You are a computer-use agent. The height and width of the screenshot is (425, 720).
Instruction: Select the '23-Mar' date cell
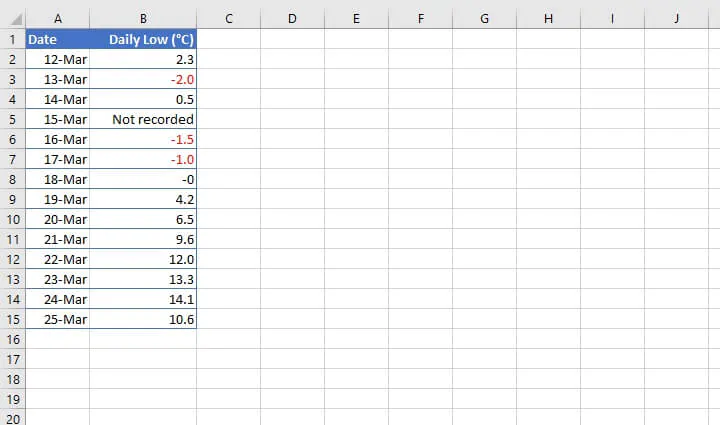click(58, 279)
